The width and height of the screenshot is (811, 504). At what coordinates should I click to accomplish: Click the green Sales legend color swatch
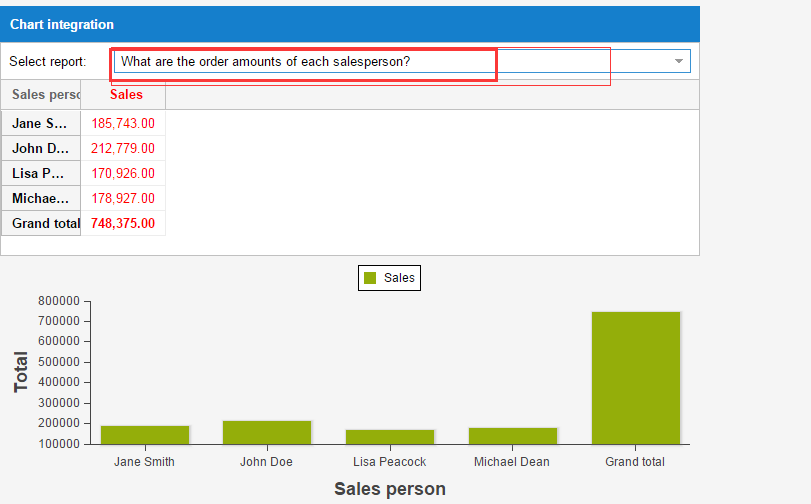pos(370,278)
